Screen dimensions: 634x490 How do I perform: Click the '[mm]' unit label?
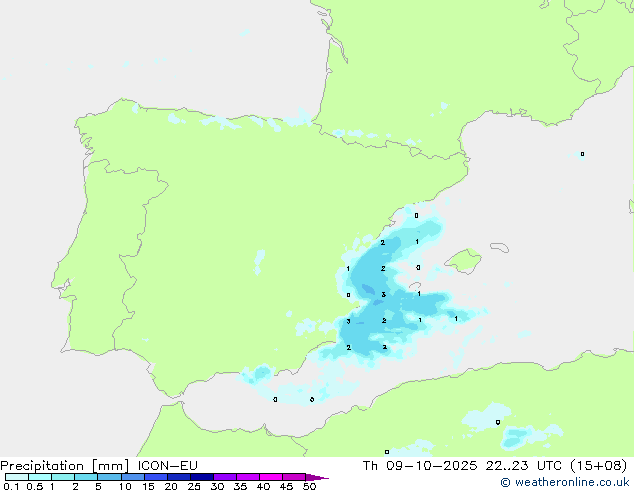click(111, 466)
